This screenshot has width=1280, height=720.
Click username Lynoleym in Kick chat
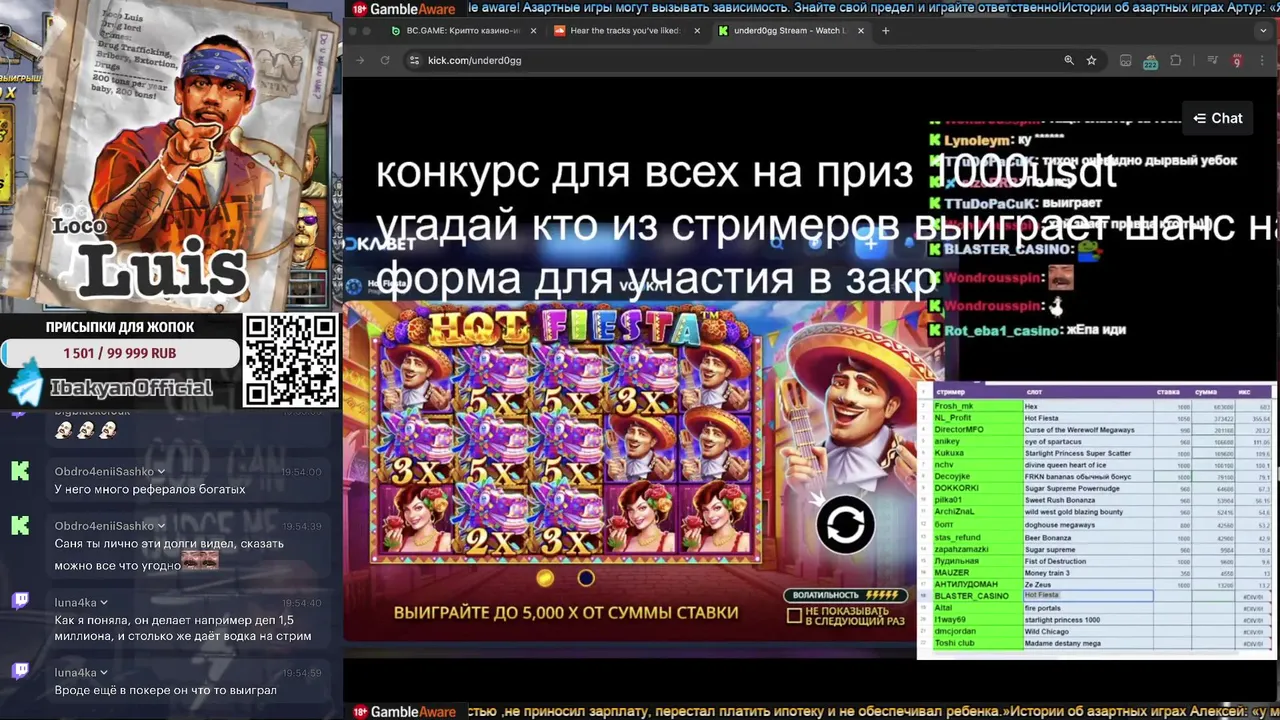click(x=975, y=141)
